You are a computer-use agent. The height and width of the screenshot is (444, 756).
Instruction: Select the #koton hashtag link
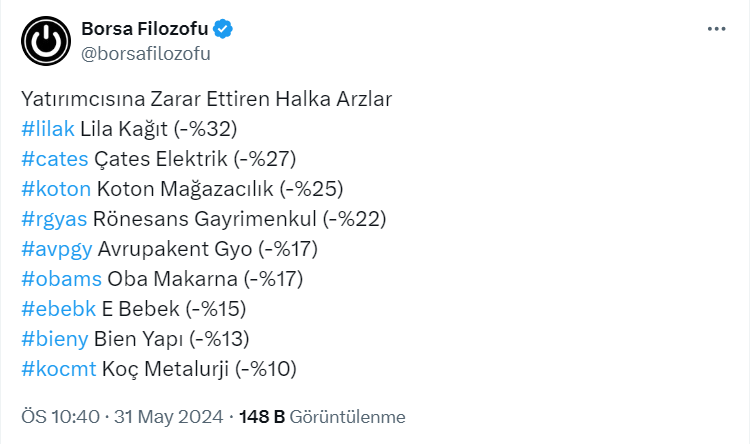[55, 189]
